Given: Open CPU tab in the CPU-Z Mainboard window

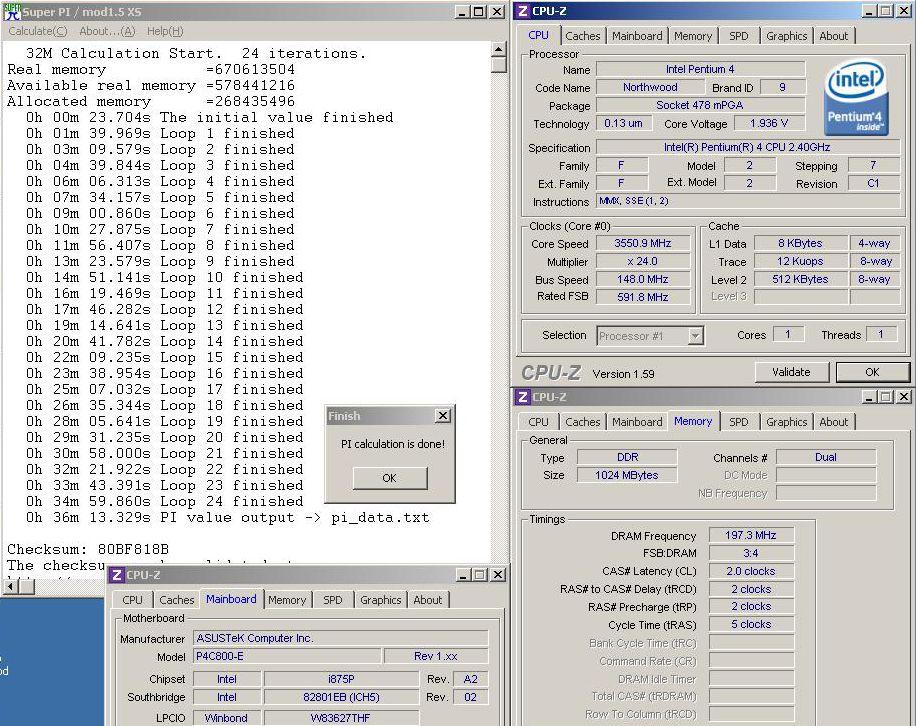Looking at the screenshot, I should [x=132, y=600].
